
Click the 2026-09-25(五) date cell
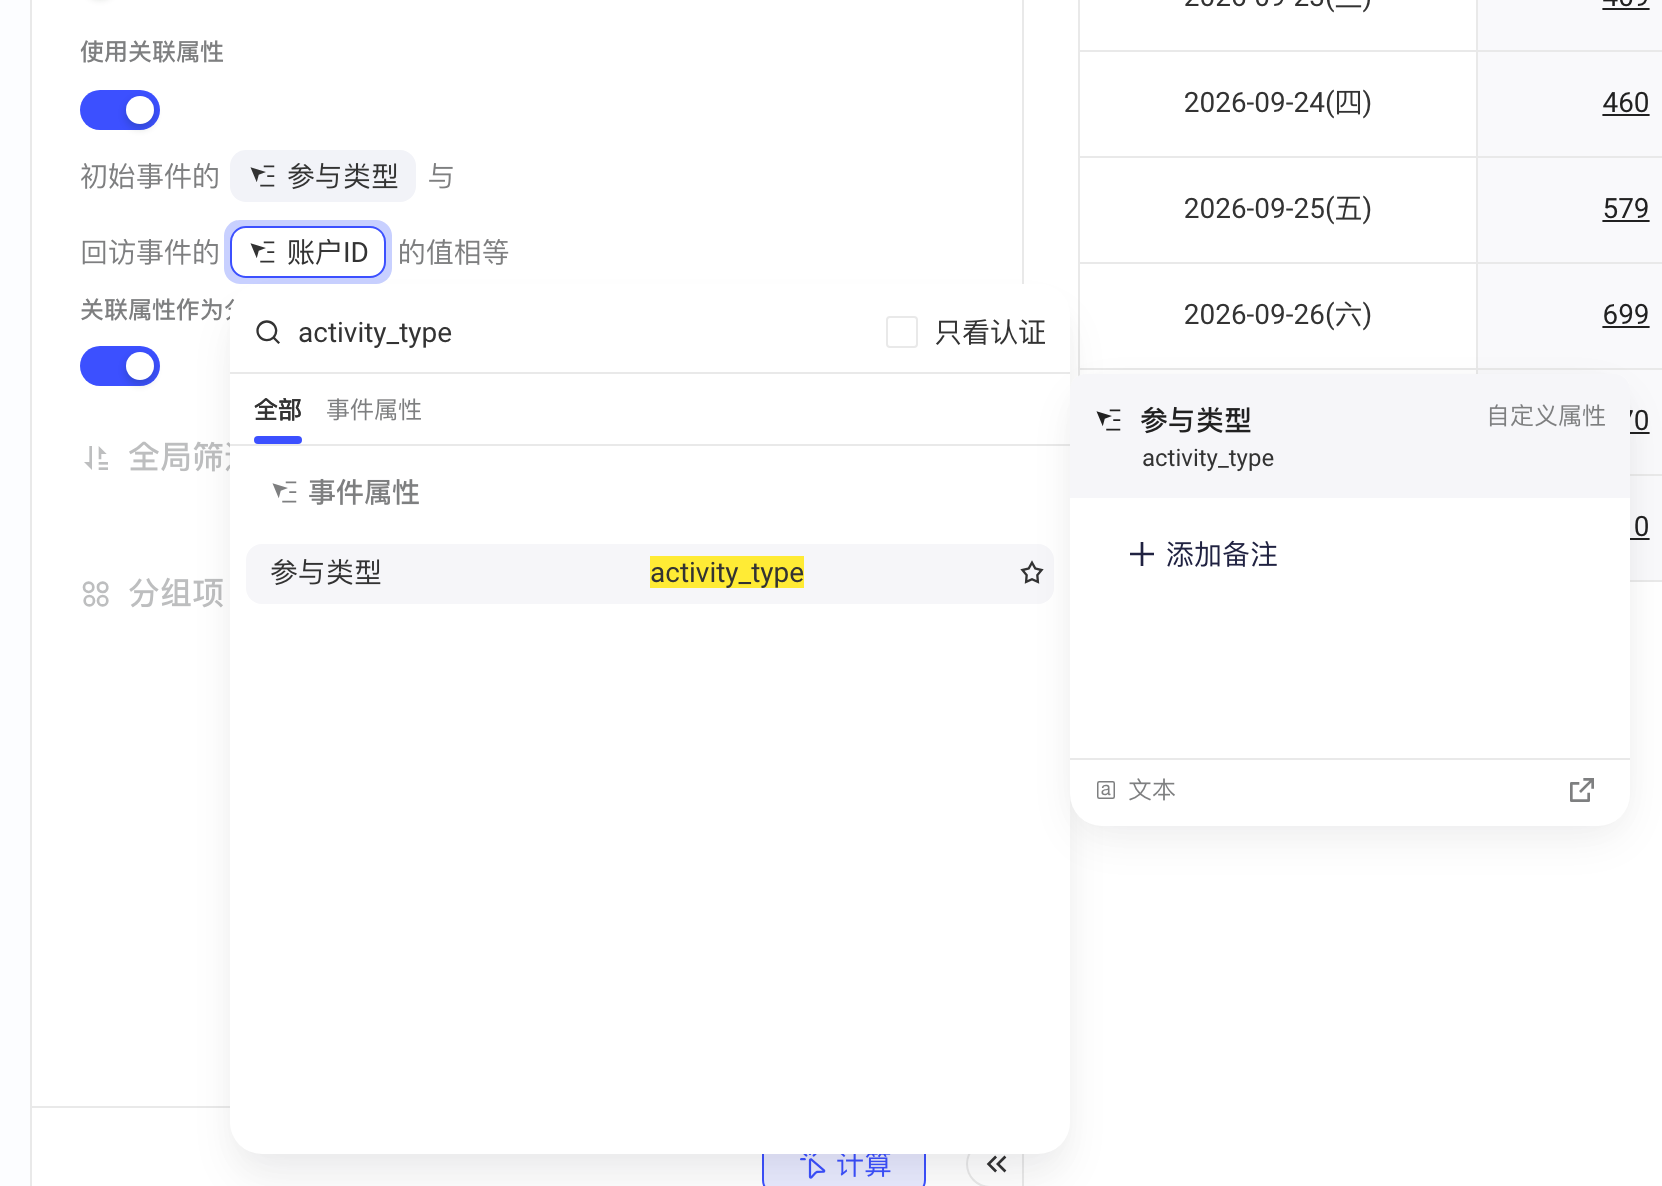point(1278,209)
